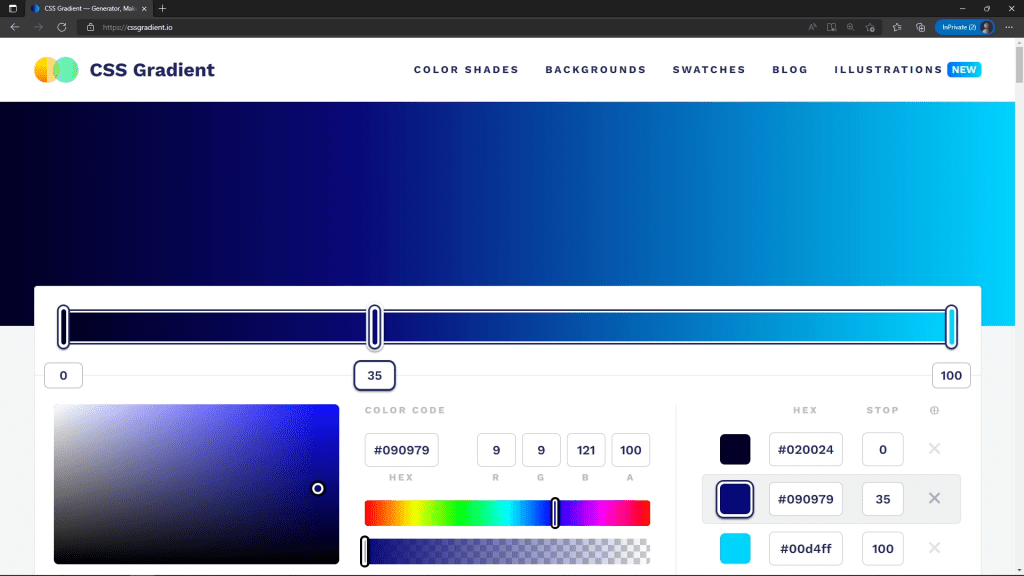Click the rainbow hue slider
1024x576 pixels.
(507, 513)
